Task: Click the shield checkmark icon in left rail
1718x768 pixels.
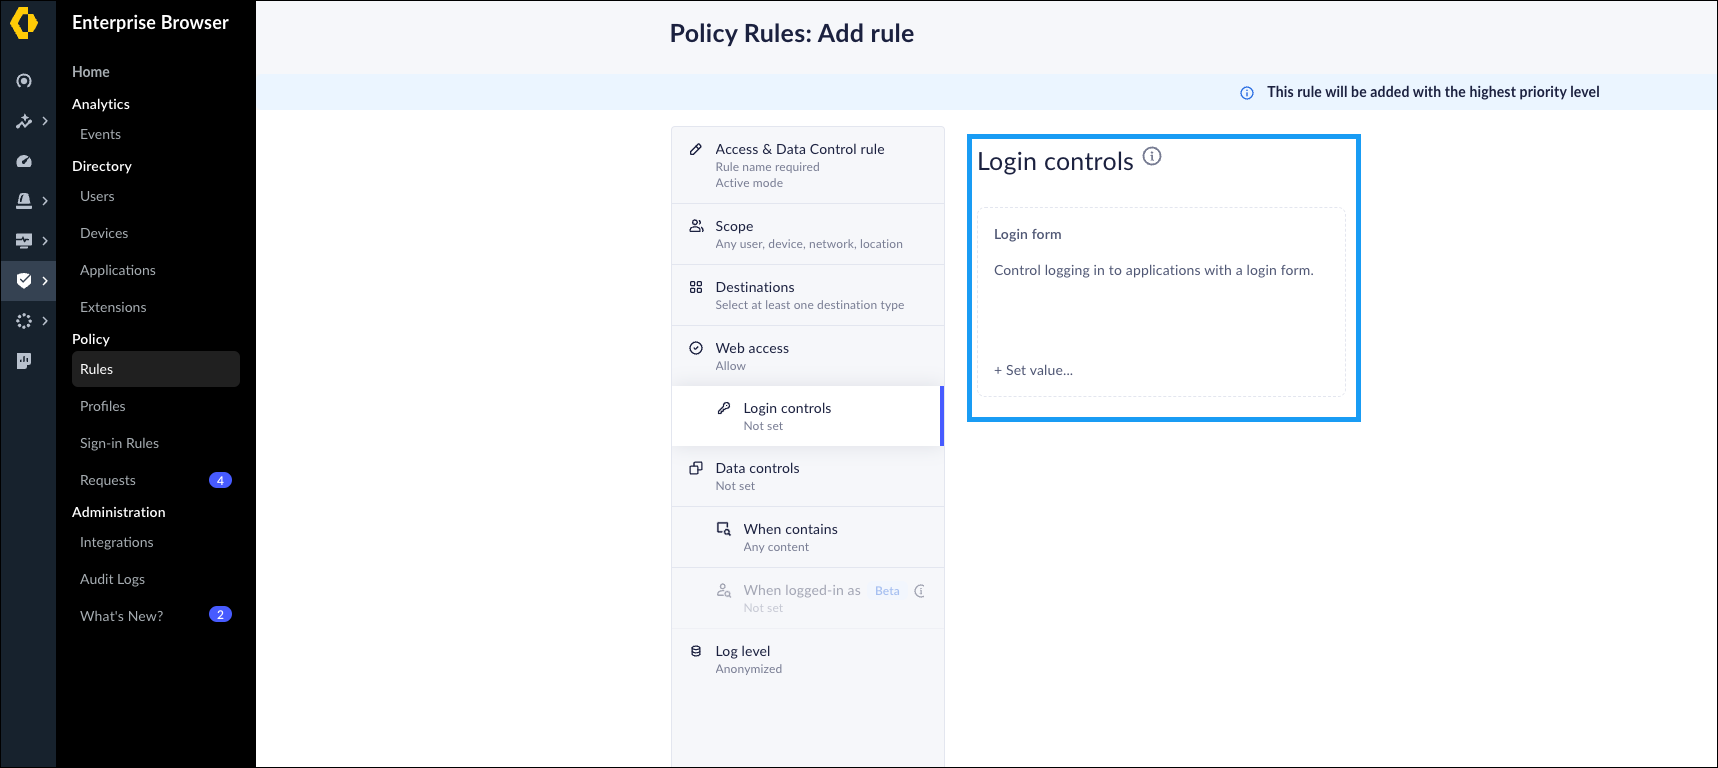Action: point(24,281)
